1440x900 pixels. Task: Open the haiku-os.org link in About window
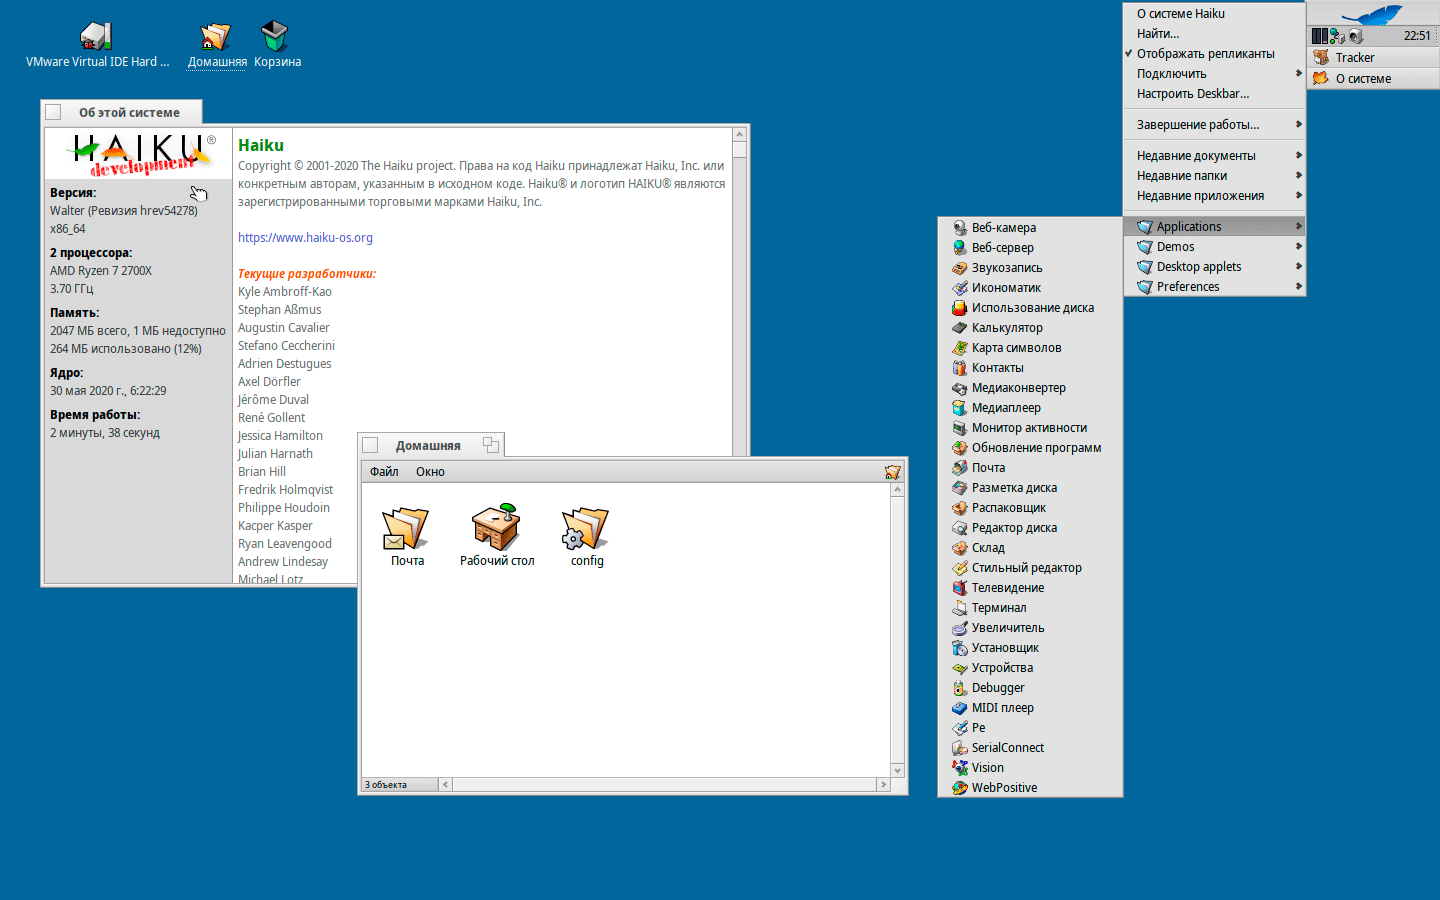click(305, 238)
